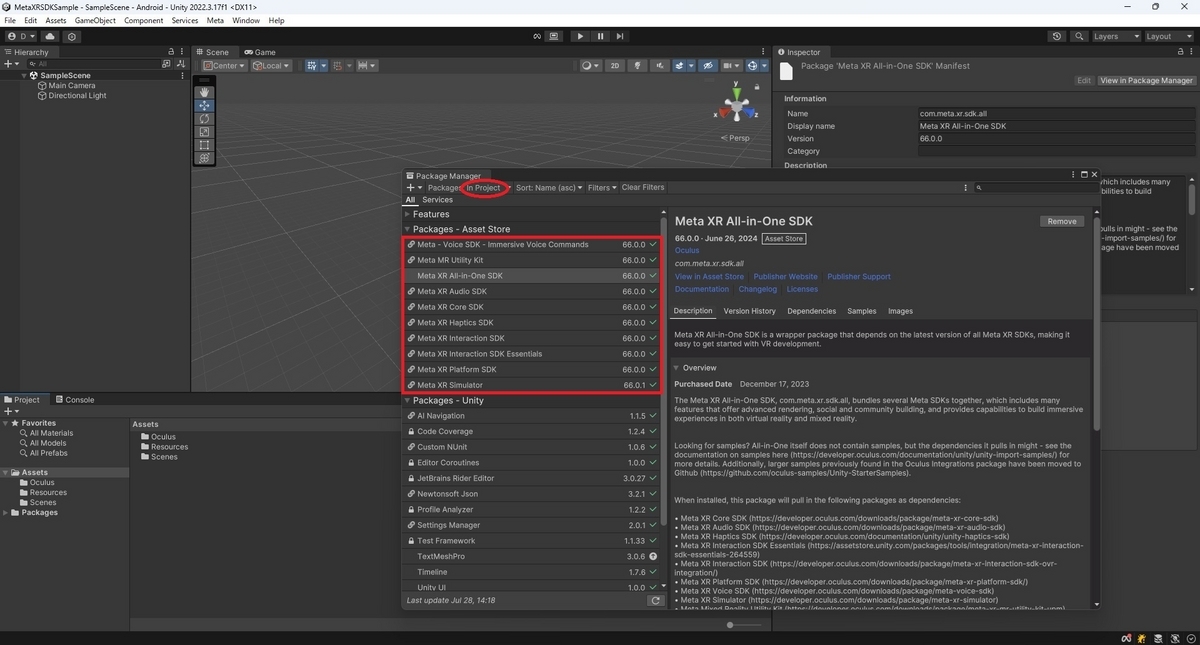Refresh package list in Package Manager

655,601
